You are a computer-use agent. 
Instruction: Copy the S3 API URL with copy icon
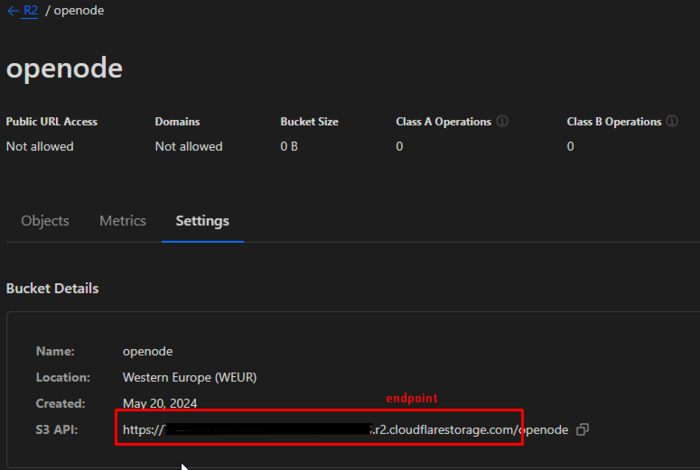[583, 429]
